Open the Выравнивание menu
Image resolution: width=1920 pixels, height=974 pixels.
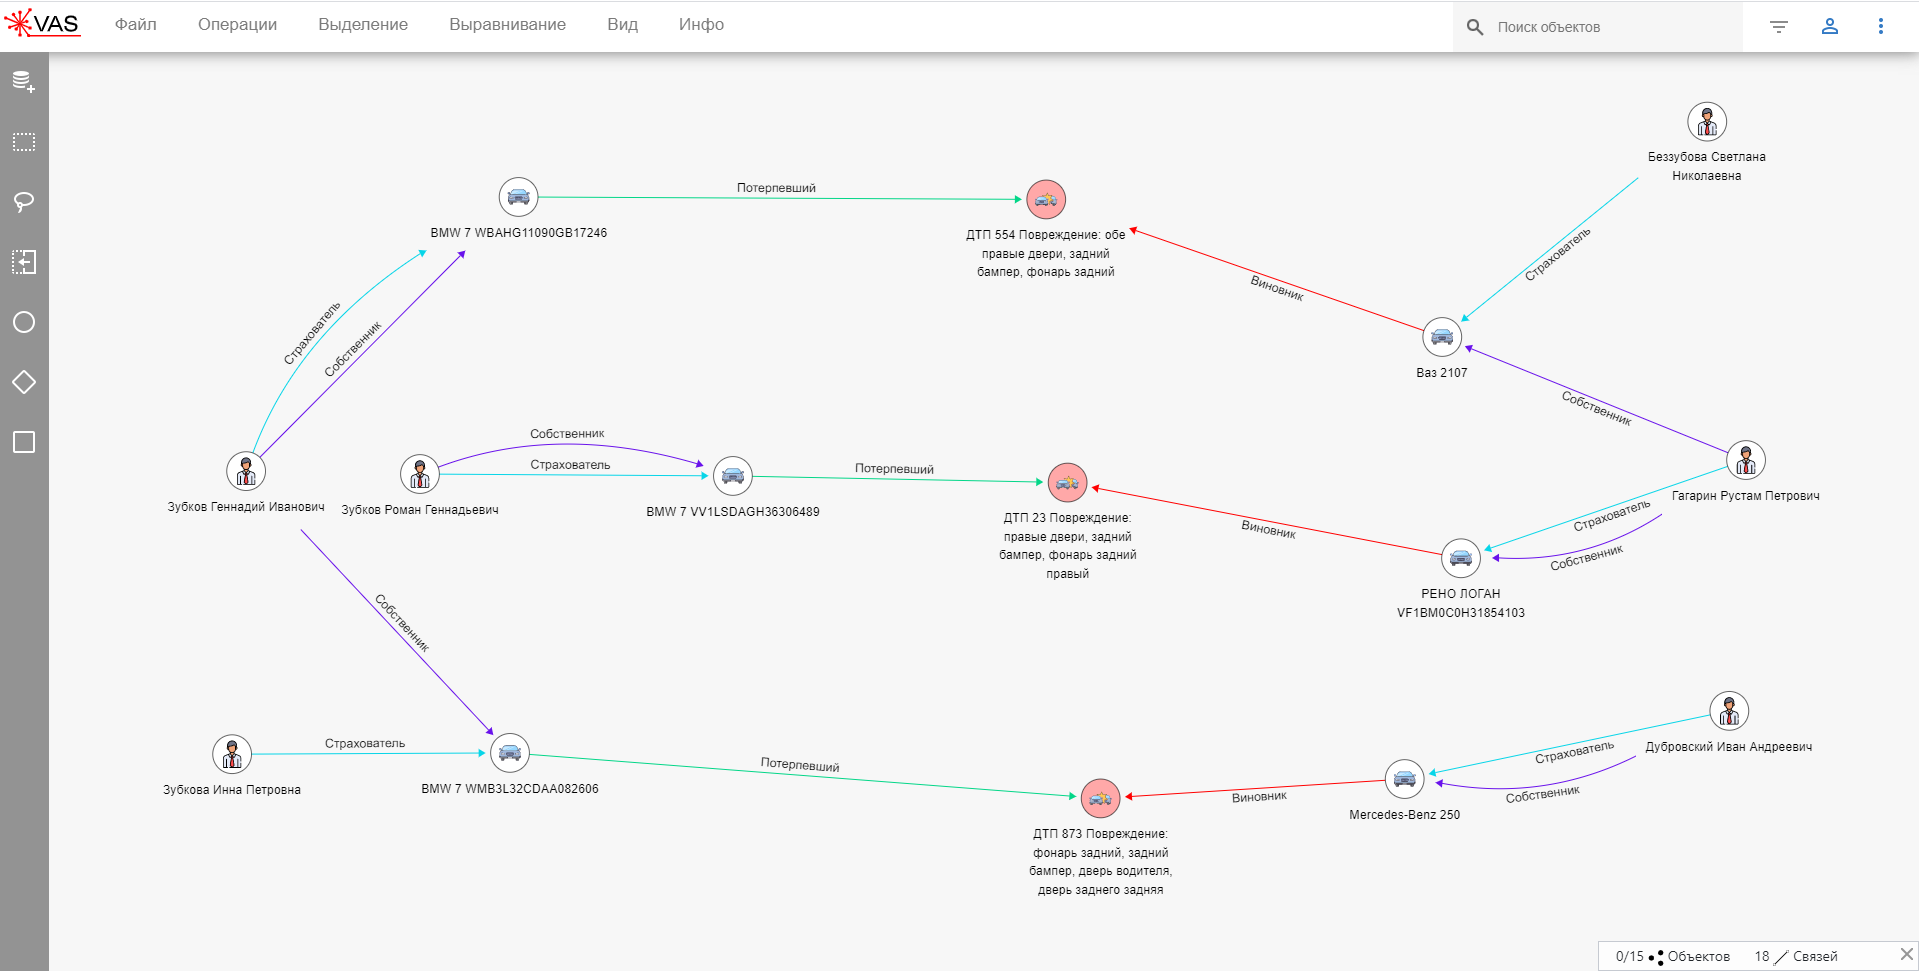click(x=507, y=25)
